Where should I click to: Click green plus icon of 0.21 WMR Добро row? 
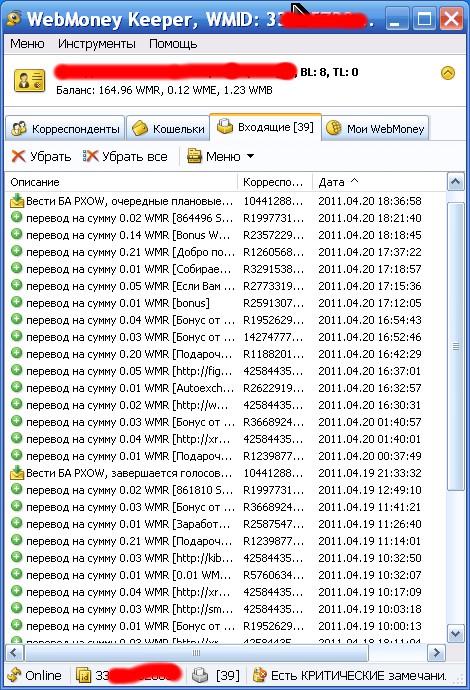point(17,251)
